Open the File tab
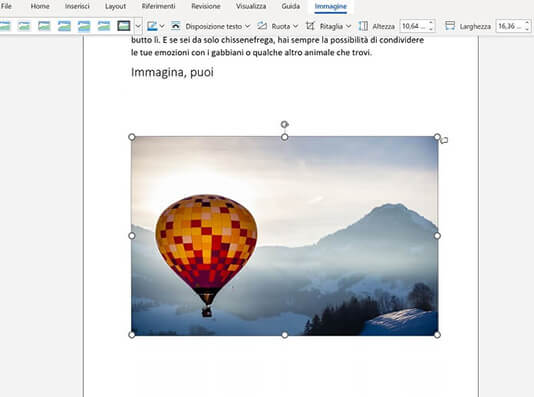534x397 pixels. 6,6
